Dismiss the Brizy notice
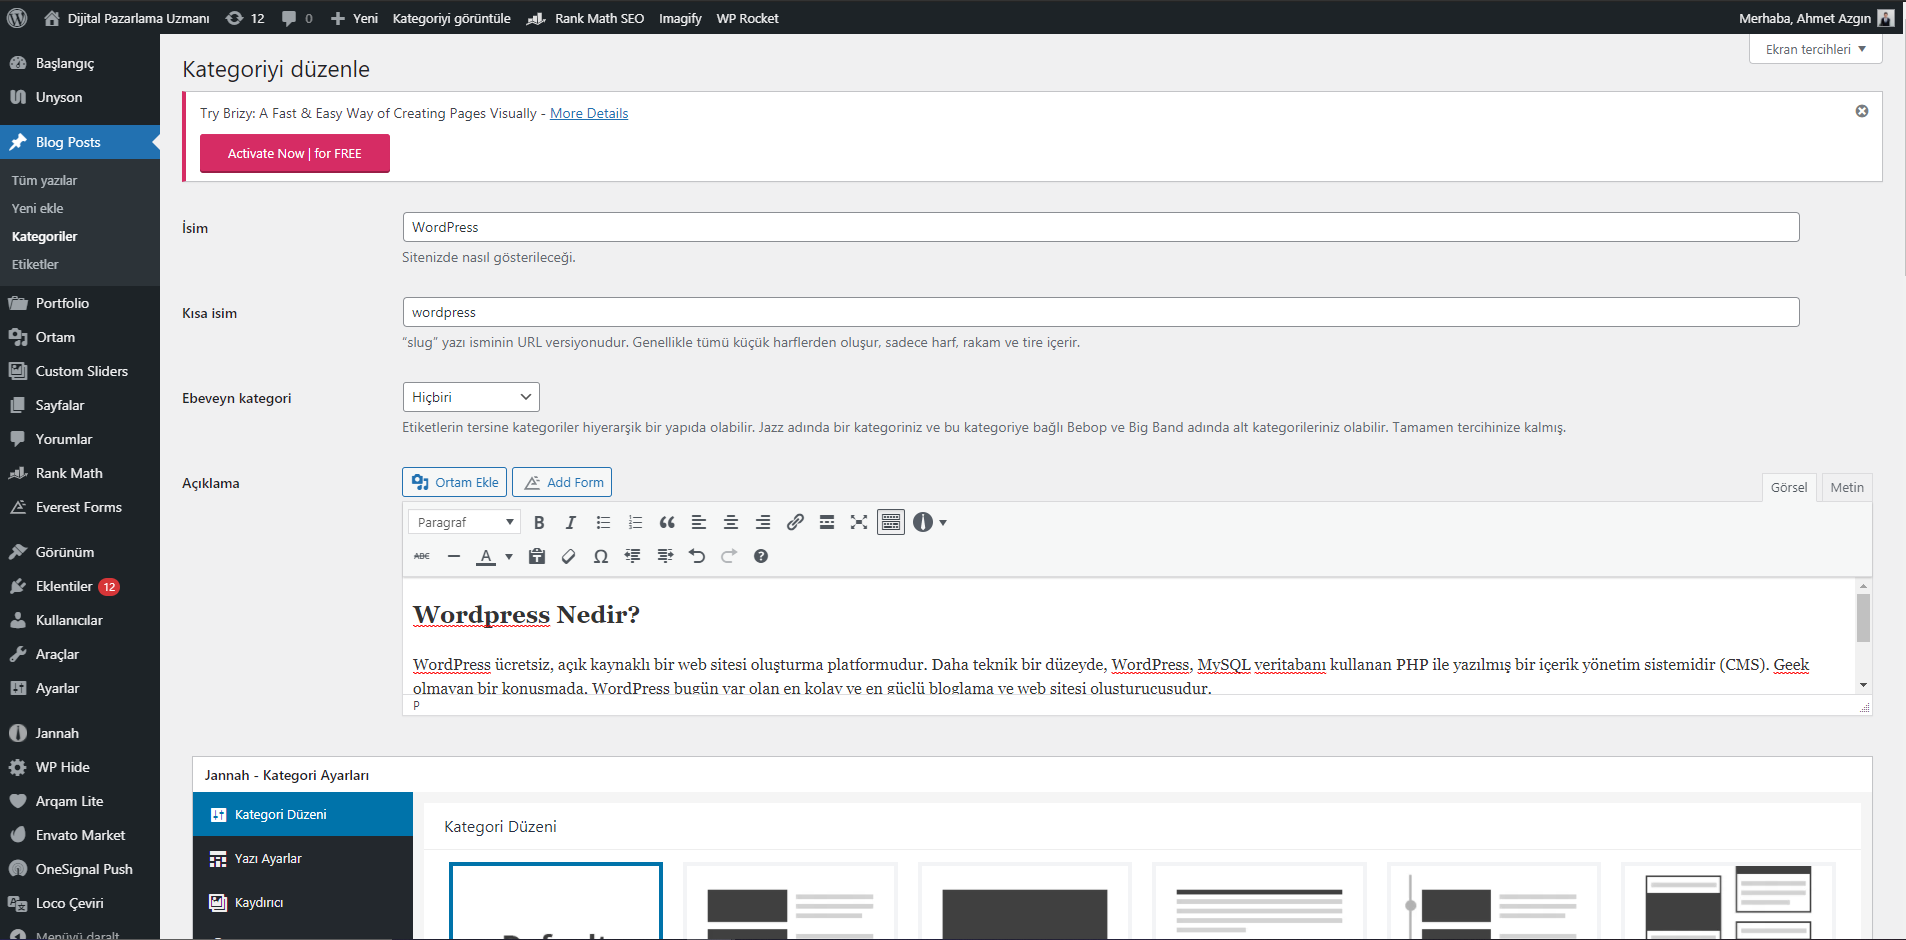This screenshot has height=940, width=1906. 1862,111
